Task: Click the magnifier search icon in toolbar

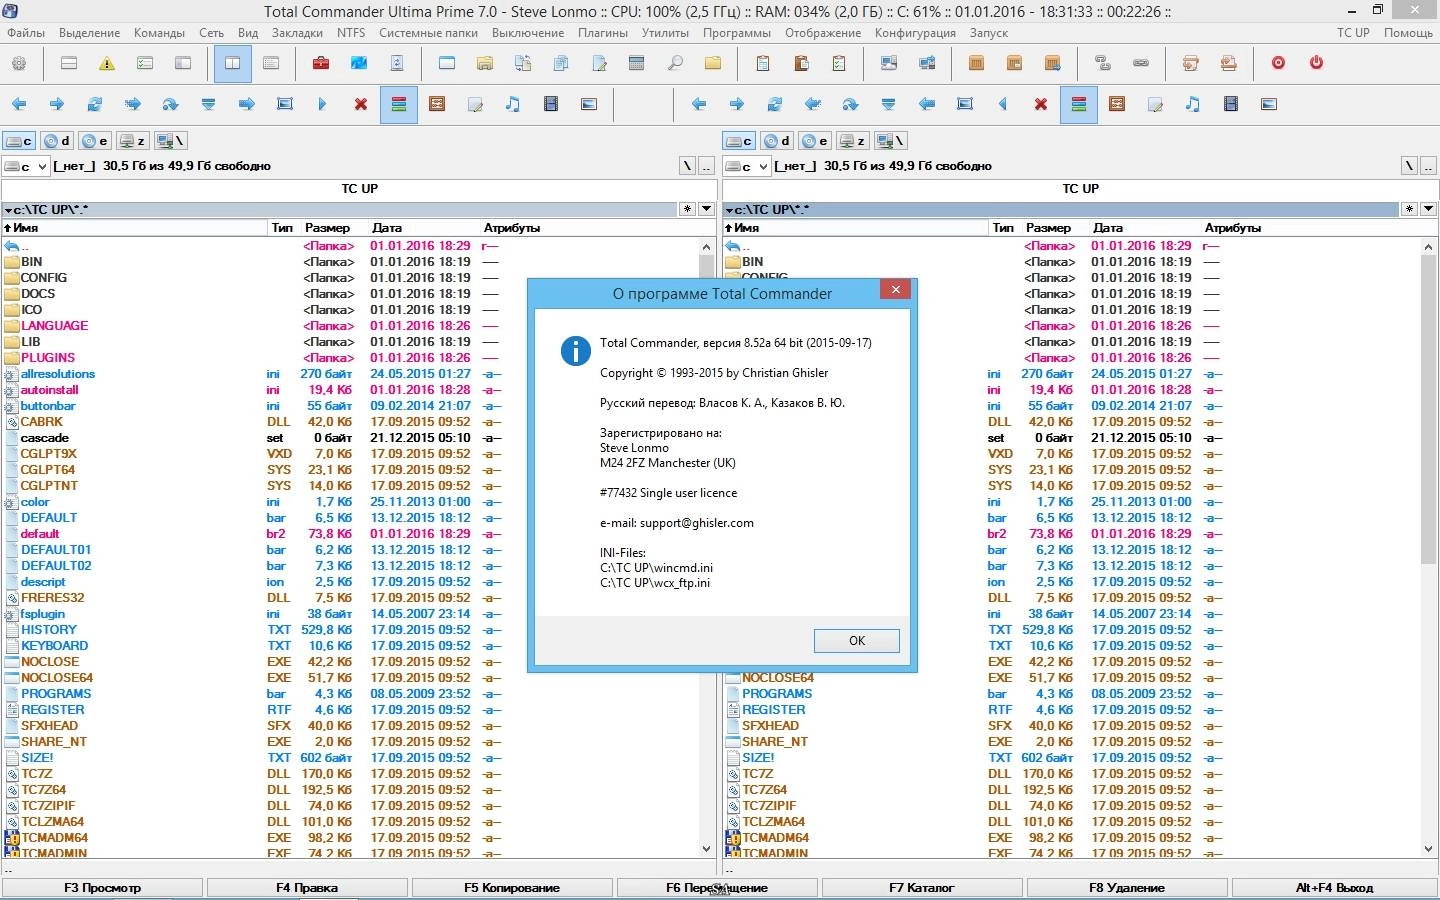Action: click(x=675, y=63)
